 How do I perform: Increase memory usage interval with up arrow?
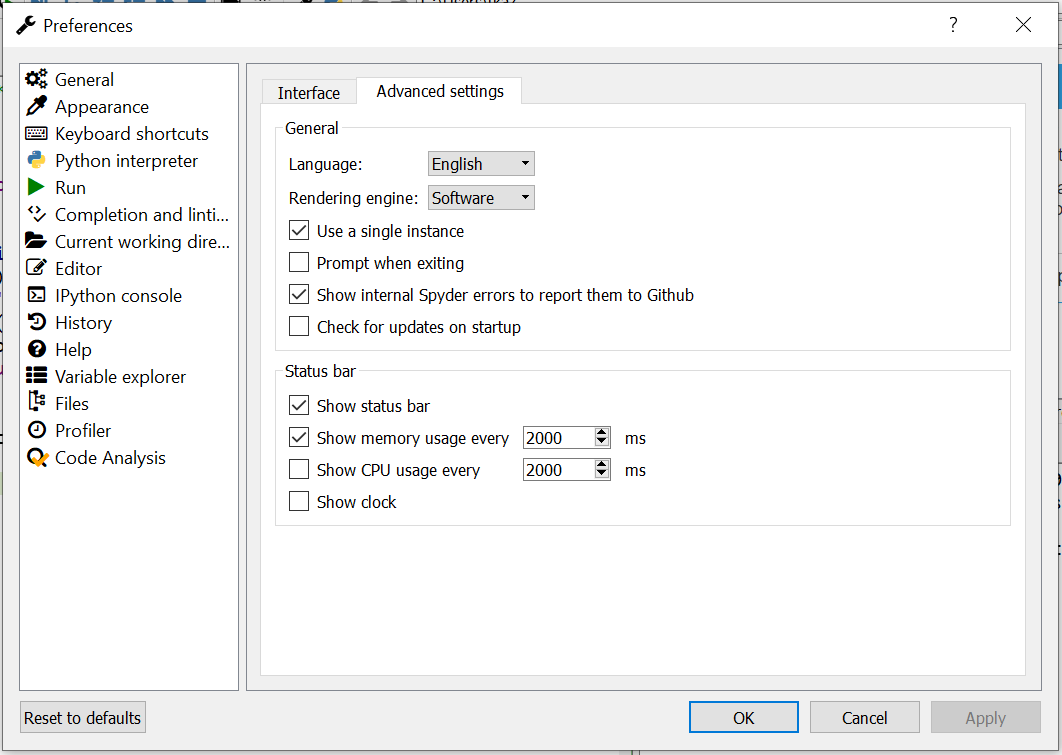coord(602,433)
